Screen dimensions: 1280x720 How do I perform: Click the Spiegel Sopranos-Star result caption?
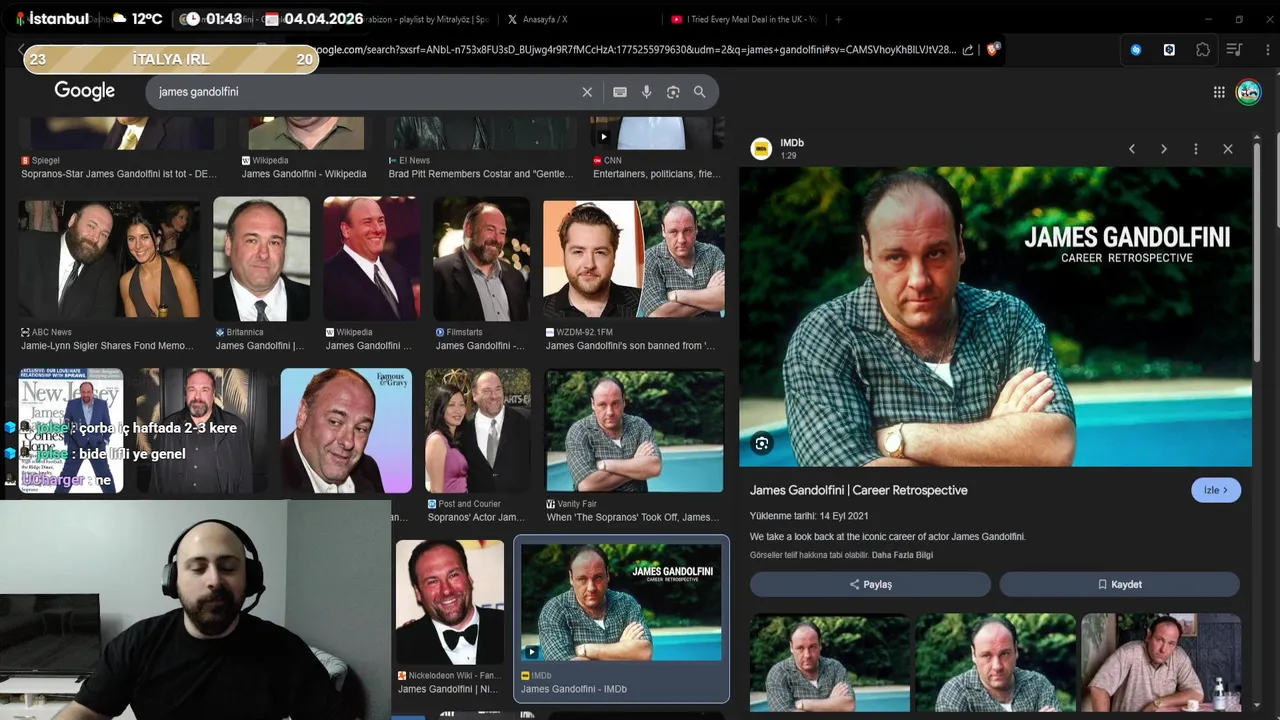pos(119,174)
